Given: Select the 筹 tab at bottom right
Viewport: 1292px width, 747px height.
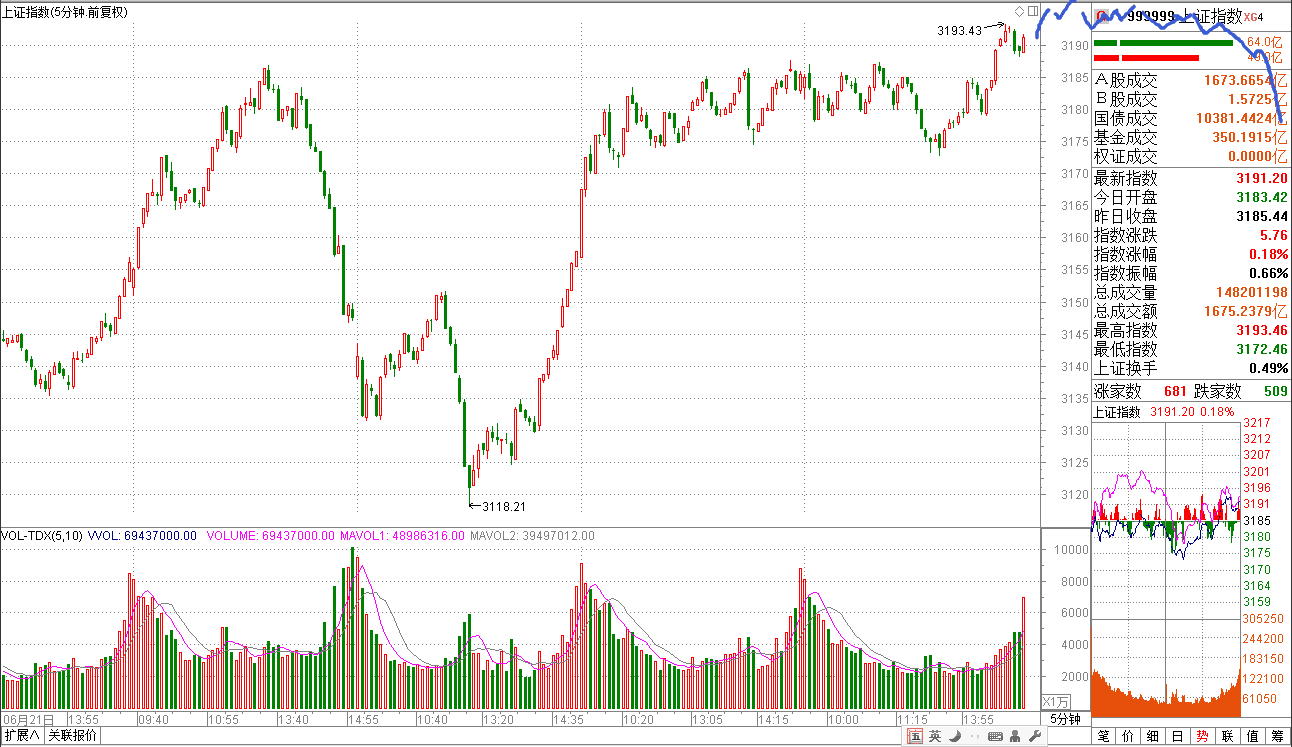Looking at the screenshot, I should (1277, 737).
